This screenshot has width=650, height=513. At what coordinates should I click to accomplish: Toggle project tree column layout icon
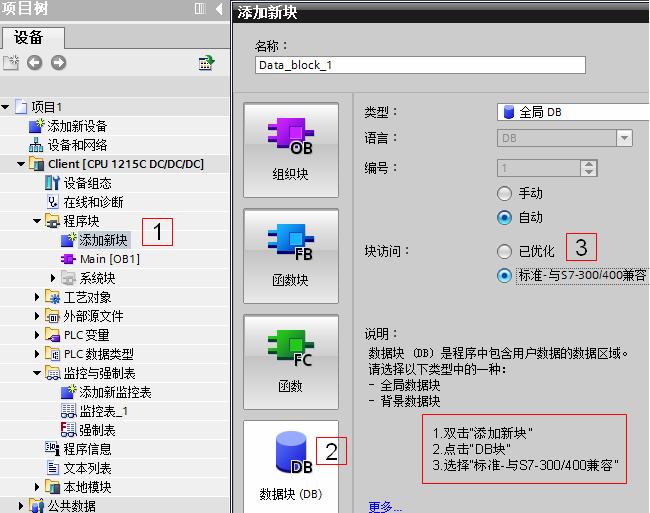[200, 8]
